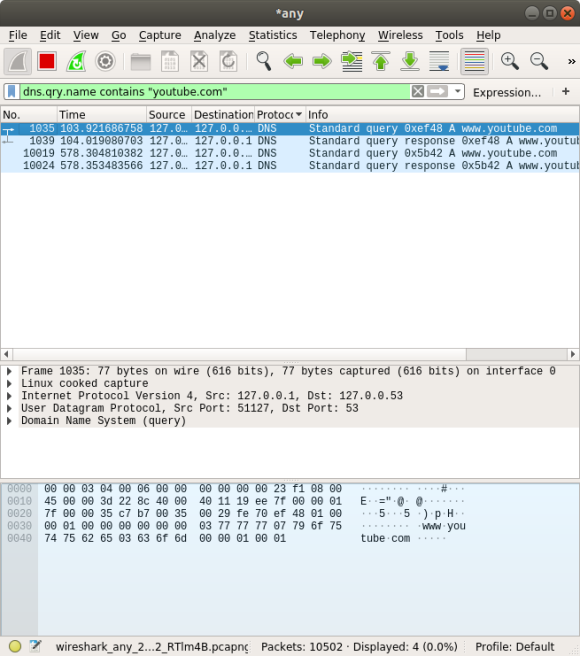Select packet 1035 DNS query row

290,128
